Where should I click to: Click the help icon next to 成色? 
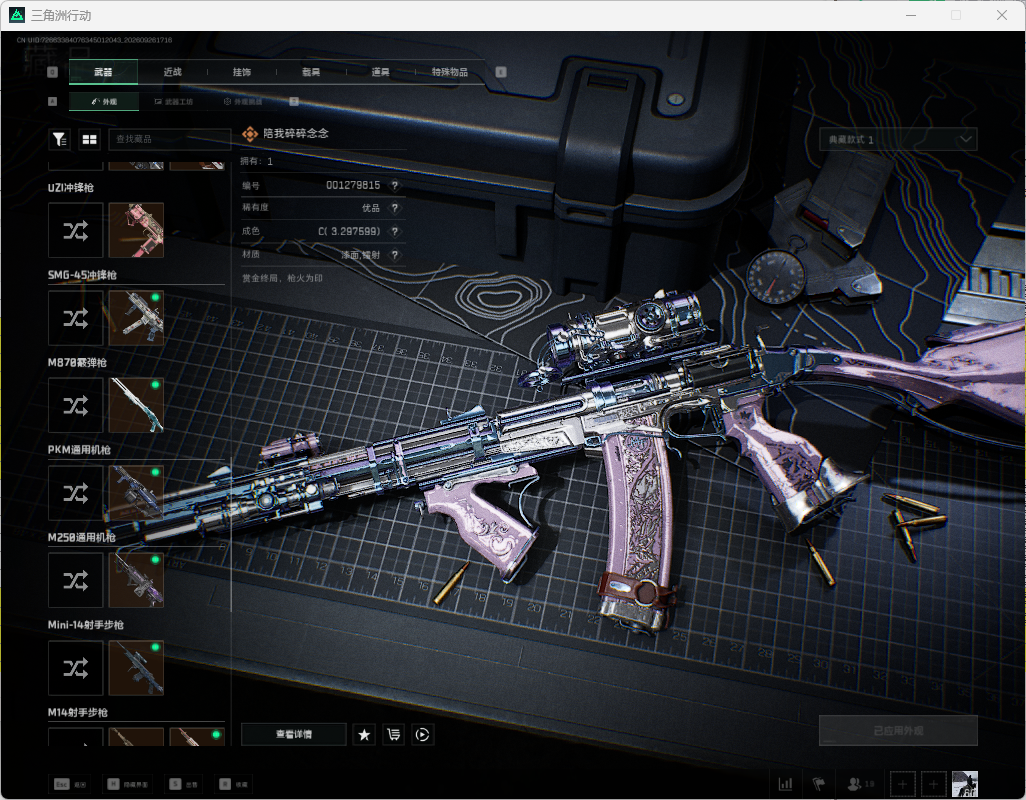[x=395, y=231]
